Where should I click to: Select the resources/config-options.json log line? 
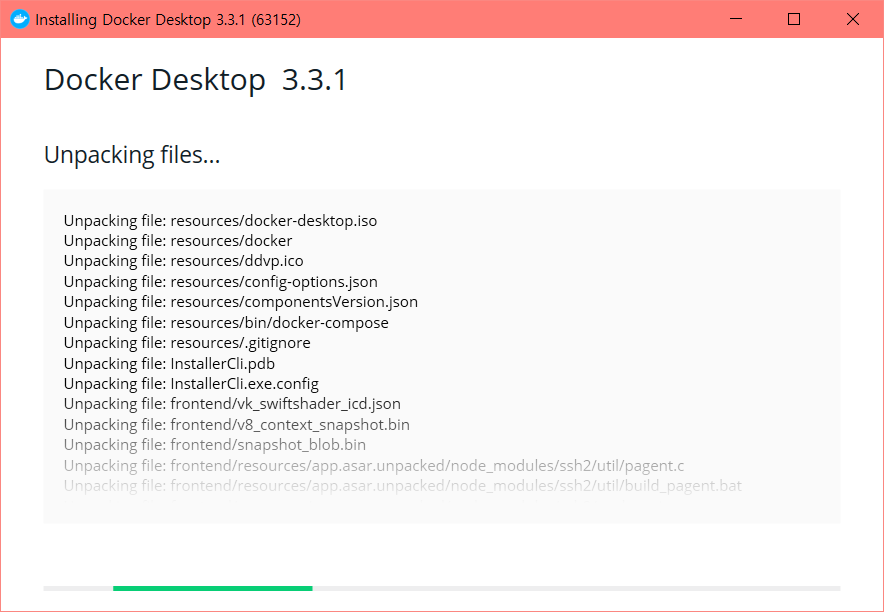pos(220,281)
